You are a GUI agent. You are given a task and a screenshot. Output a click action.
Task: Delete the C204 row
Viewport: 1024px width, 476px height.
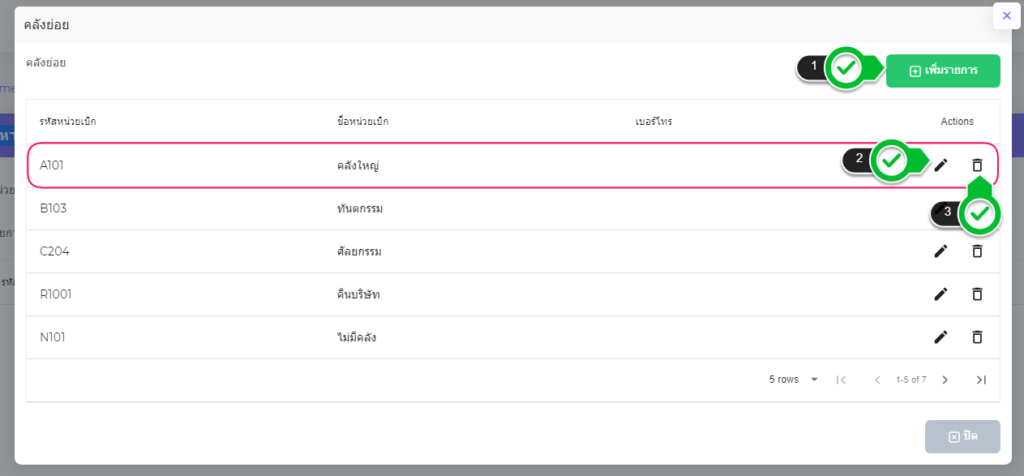tap(977, 251)
